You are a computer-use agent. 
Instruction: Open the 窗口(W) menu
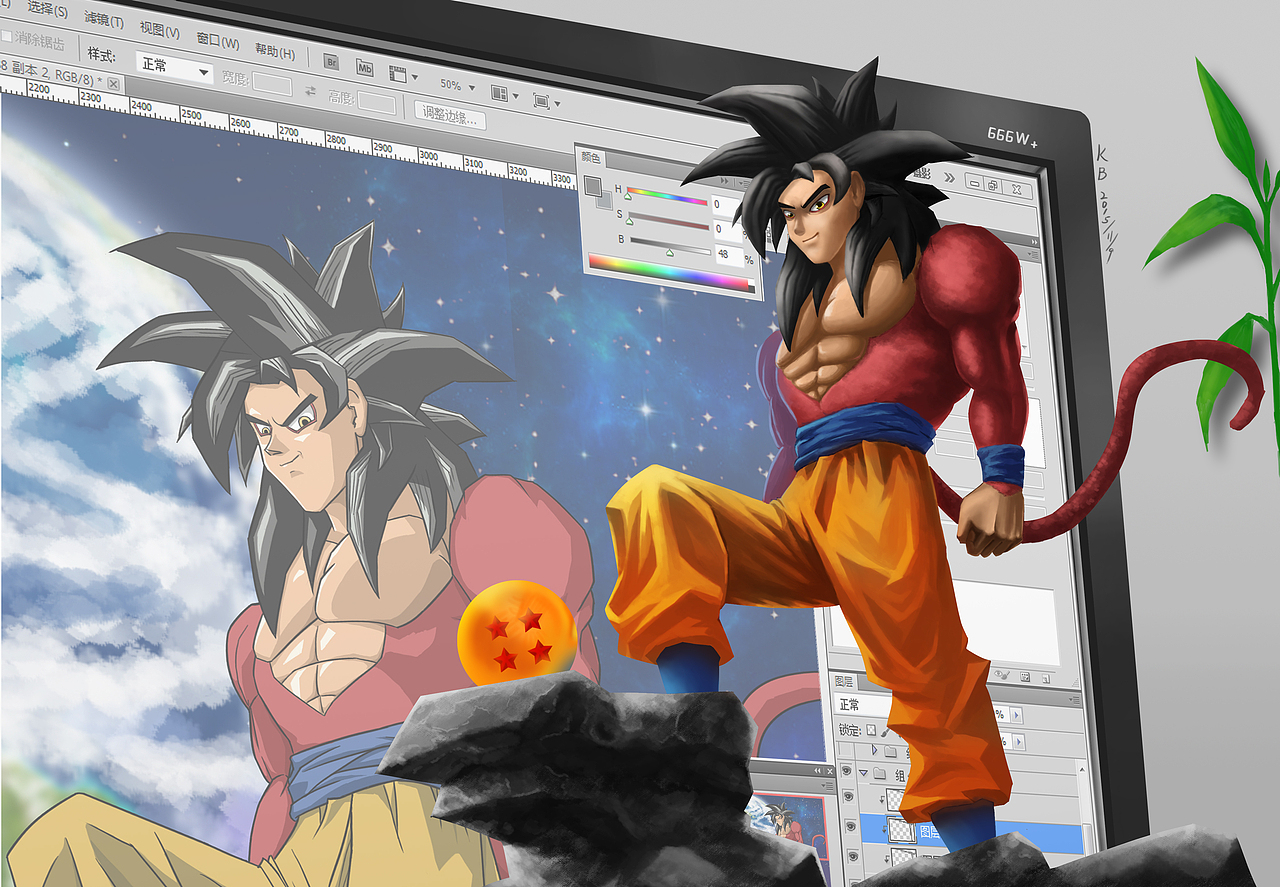[218, 41]
